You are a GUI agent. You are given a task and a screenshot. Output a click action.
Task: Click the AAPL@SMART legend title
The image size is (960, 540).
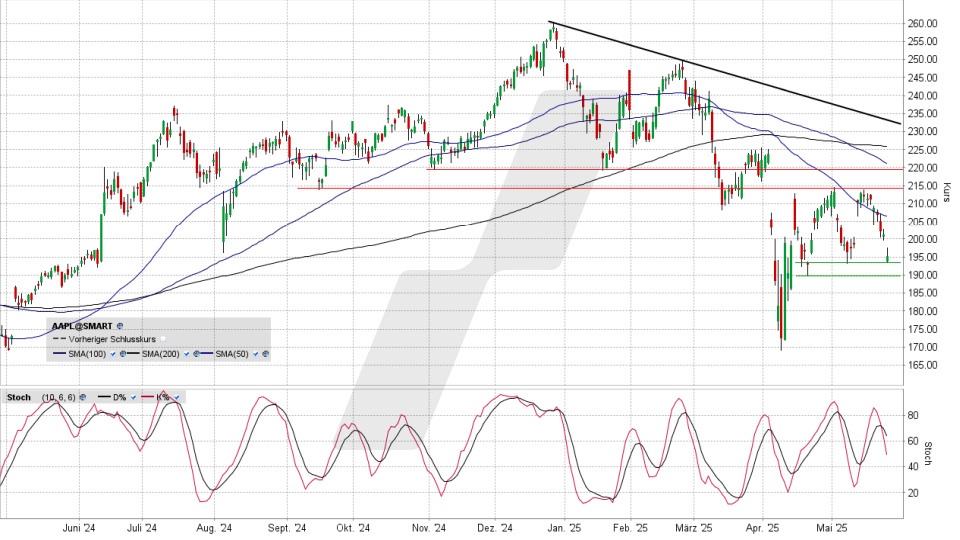tap(82, 326)
